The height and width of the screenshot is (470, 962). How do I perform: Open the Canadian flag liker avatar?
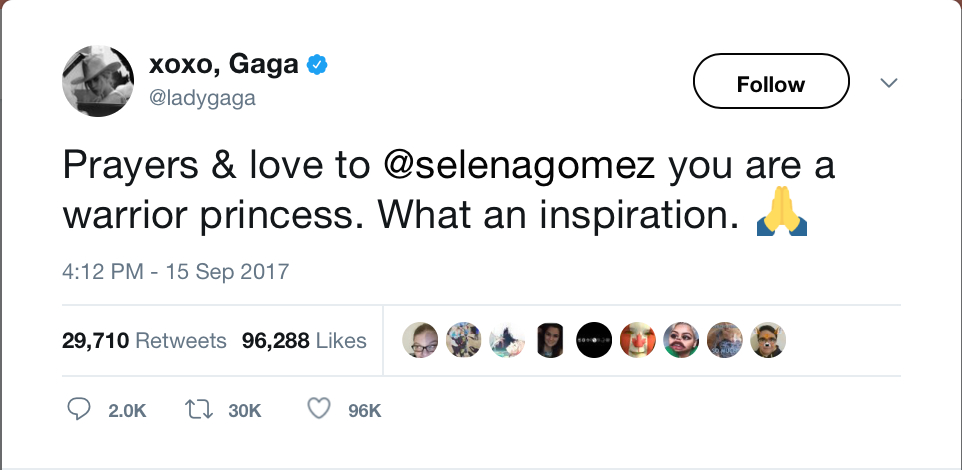click(638, 341)
